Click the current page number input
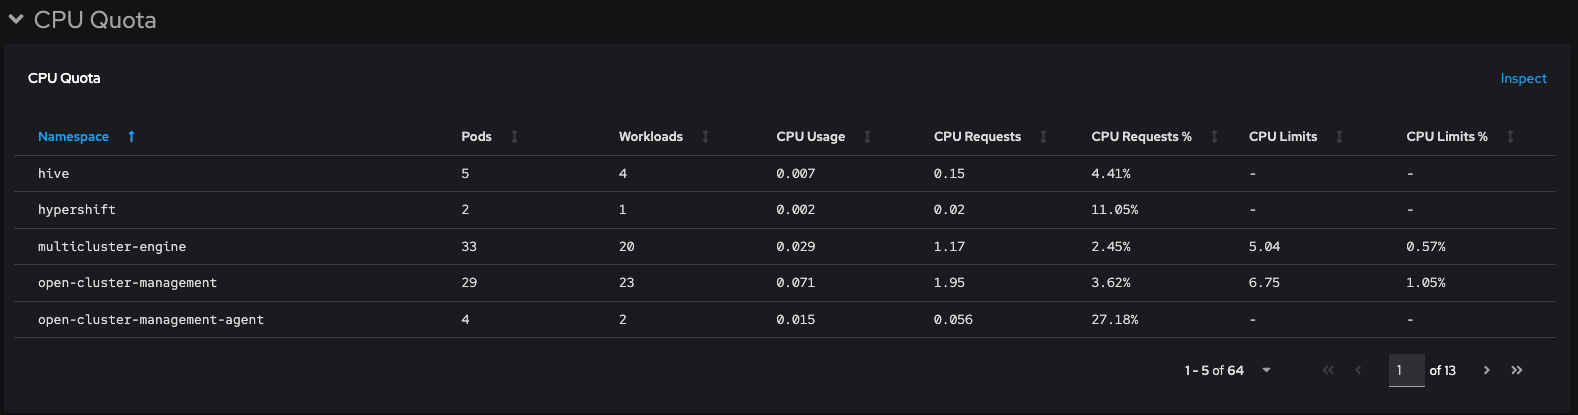The height and width of the screenshot is (415, 1578). pos(1406,370)
